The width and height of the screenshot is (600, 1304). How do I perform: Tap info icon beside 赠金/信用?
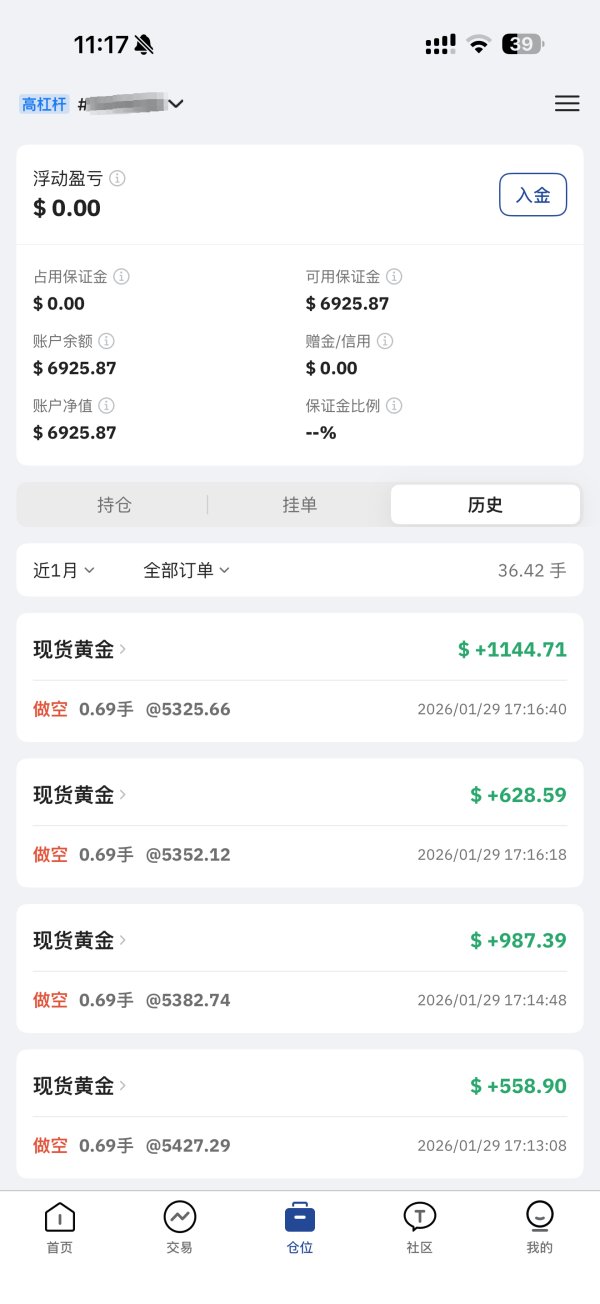385,341
